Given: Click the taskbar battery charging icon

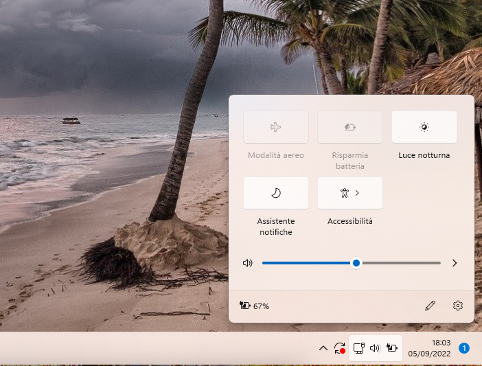Looking at the screenshot, I should click(x=392, y=348).
